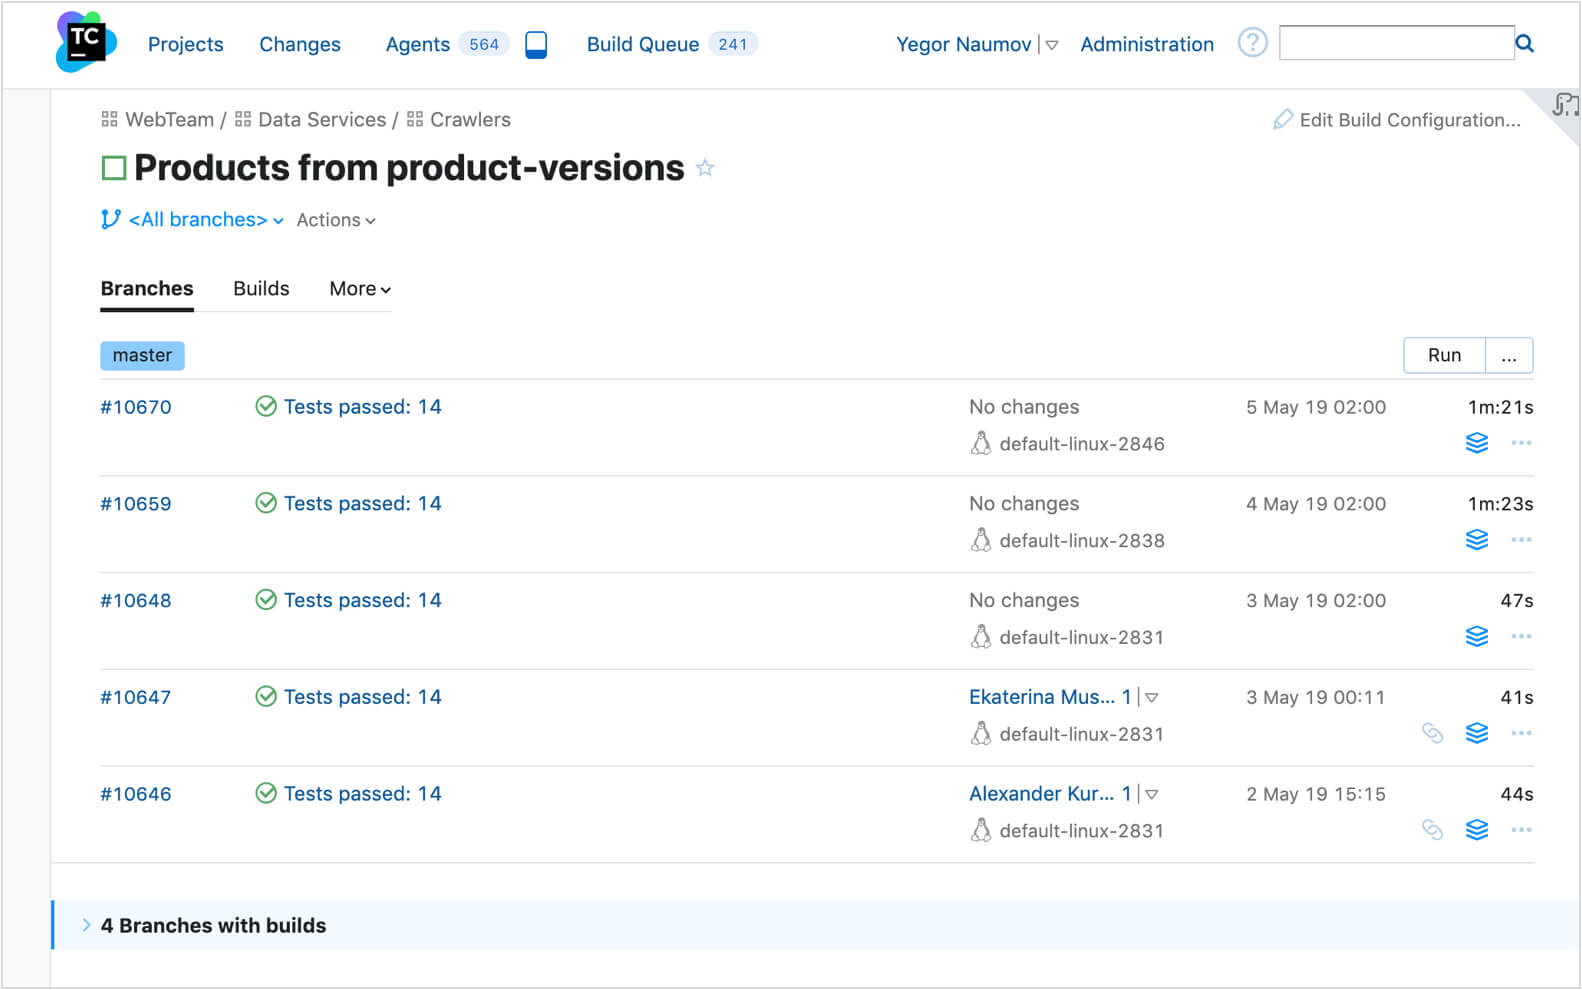Image resolution: width=1582 pixels, height=990 pixels.
Task: Click the pencil Edit Build Configuration icon
Action: point(1282,120)
